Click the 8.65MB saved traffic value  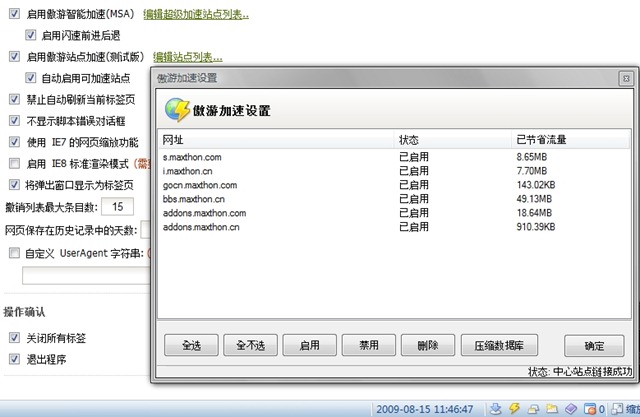click(x=531, y=157)
